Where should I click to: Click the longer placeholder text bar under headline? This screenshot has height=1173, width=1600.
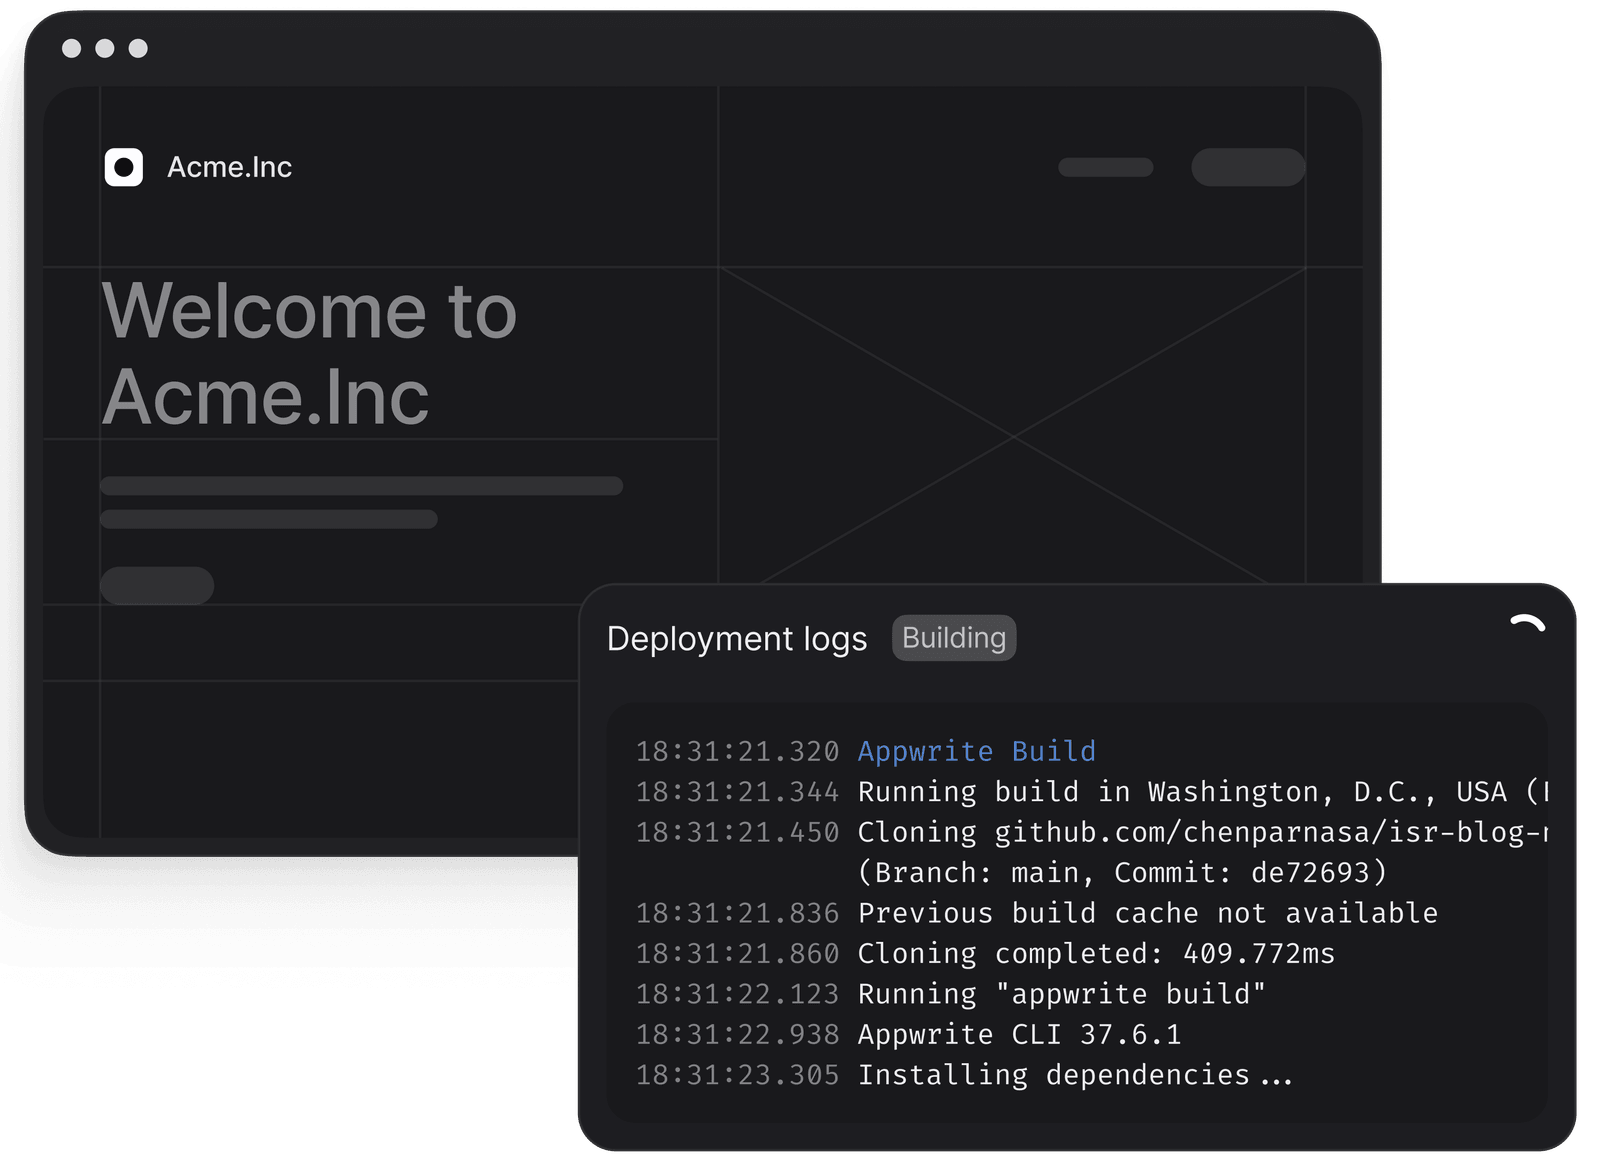(361, 486)
